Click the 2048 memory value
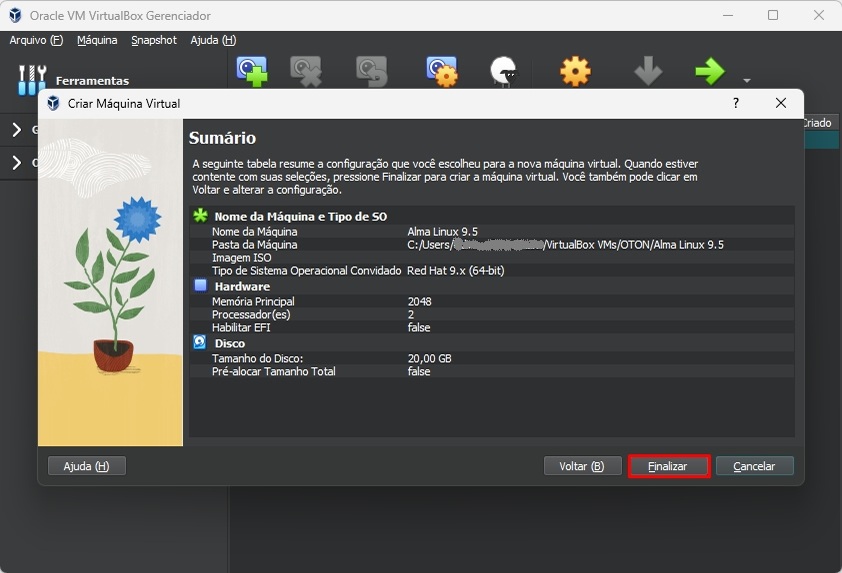Screen dimensions: 842x573 coord(419,301)
